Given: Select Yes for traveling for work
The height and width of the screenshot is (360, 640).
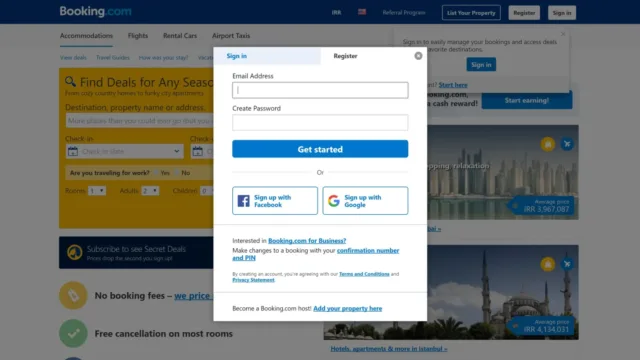Looking at the screenshot, I should [x=156, y=173].
